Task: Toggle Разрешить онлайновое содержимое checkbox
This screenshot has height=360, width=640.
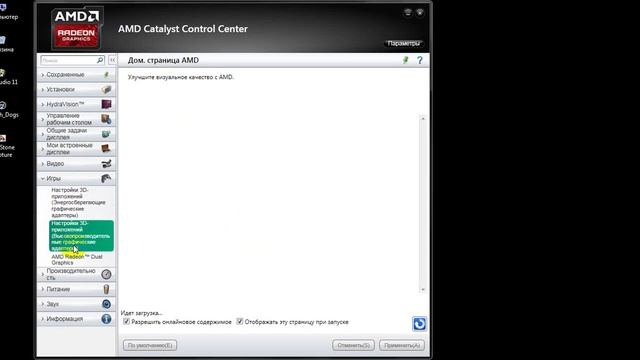Action: 127,322
